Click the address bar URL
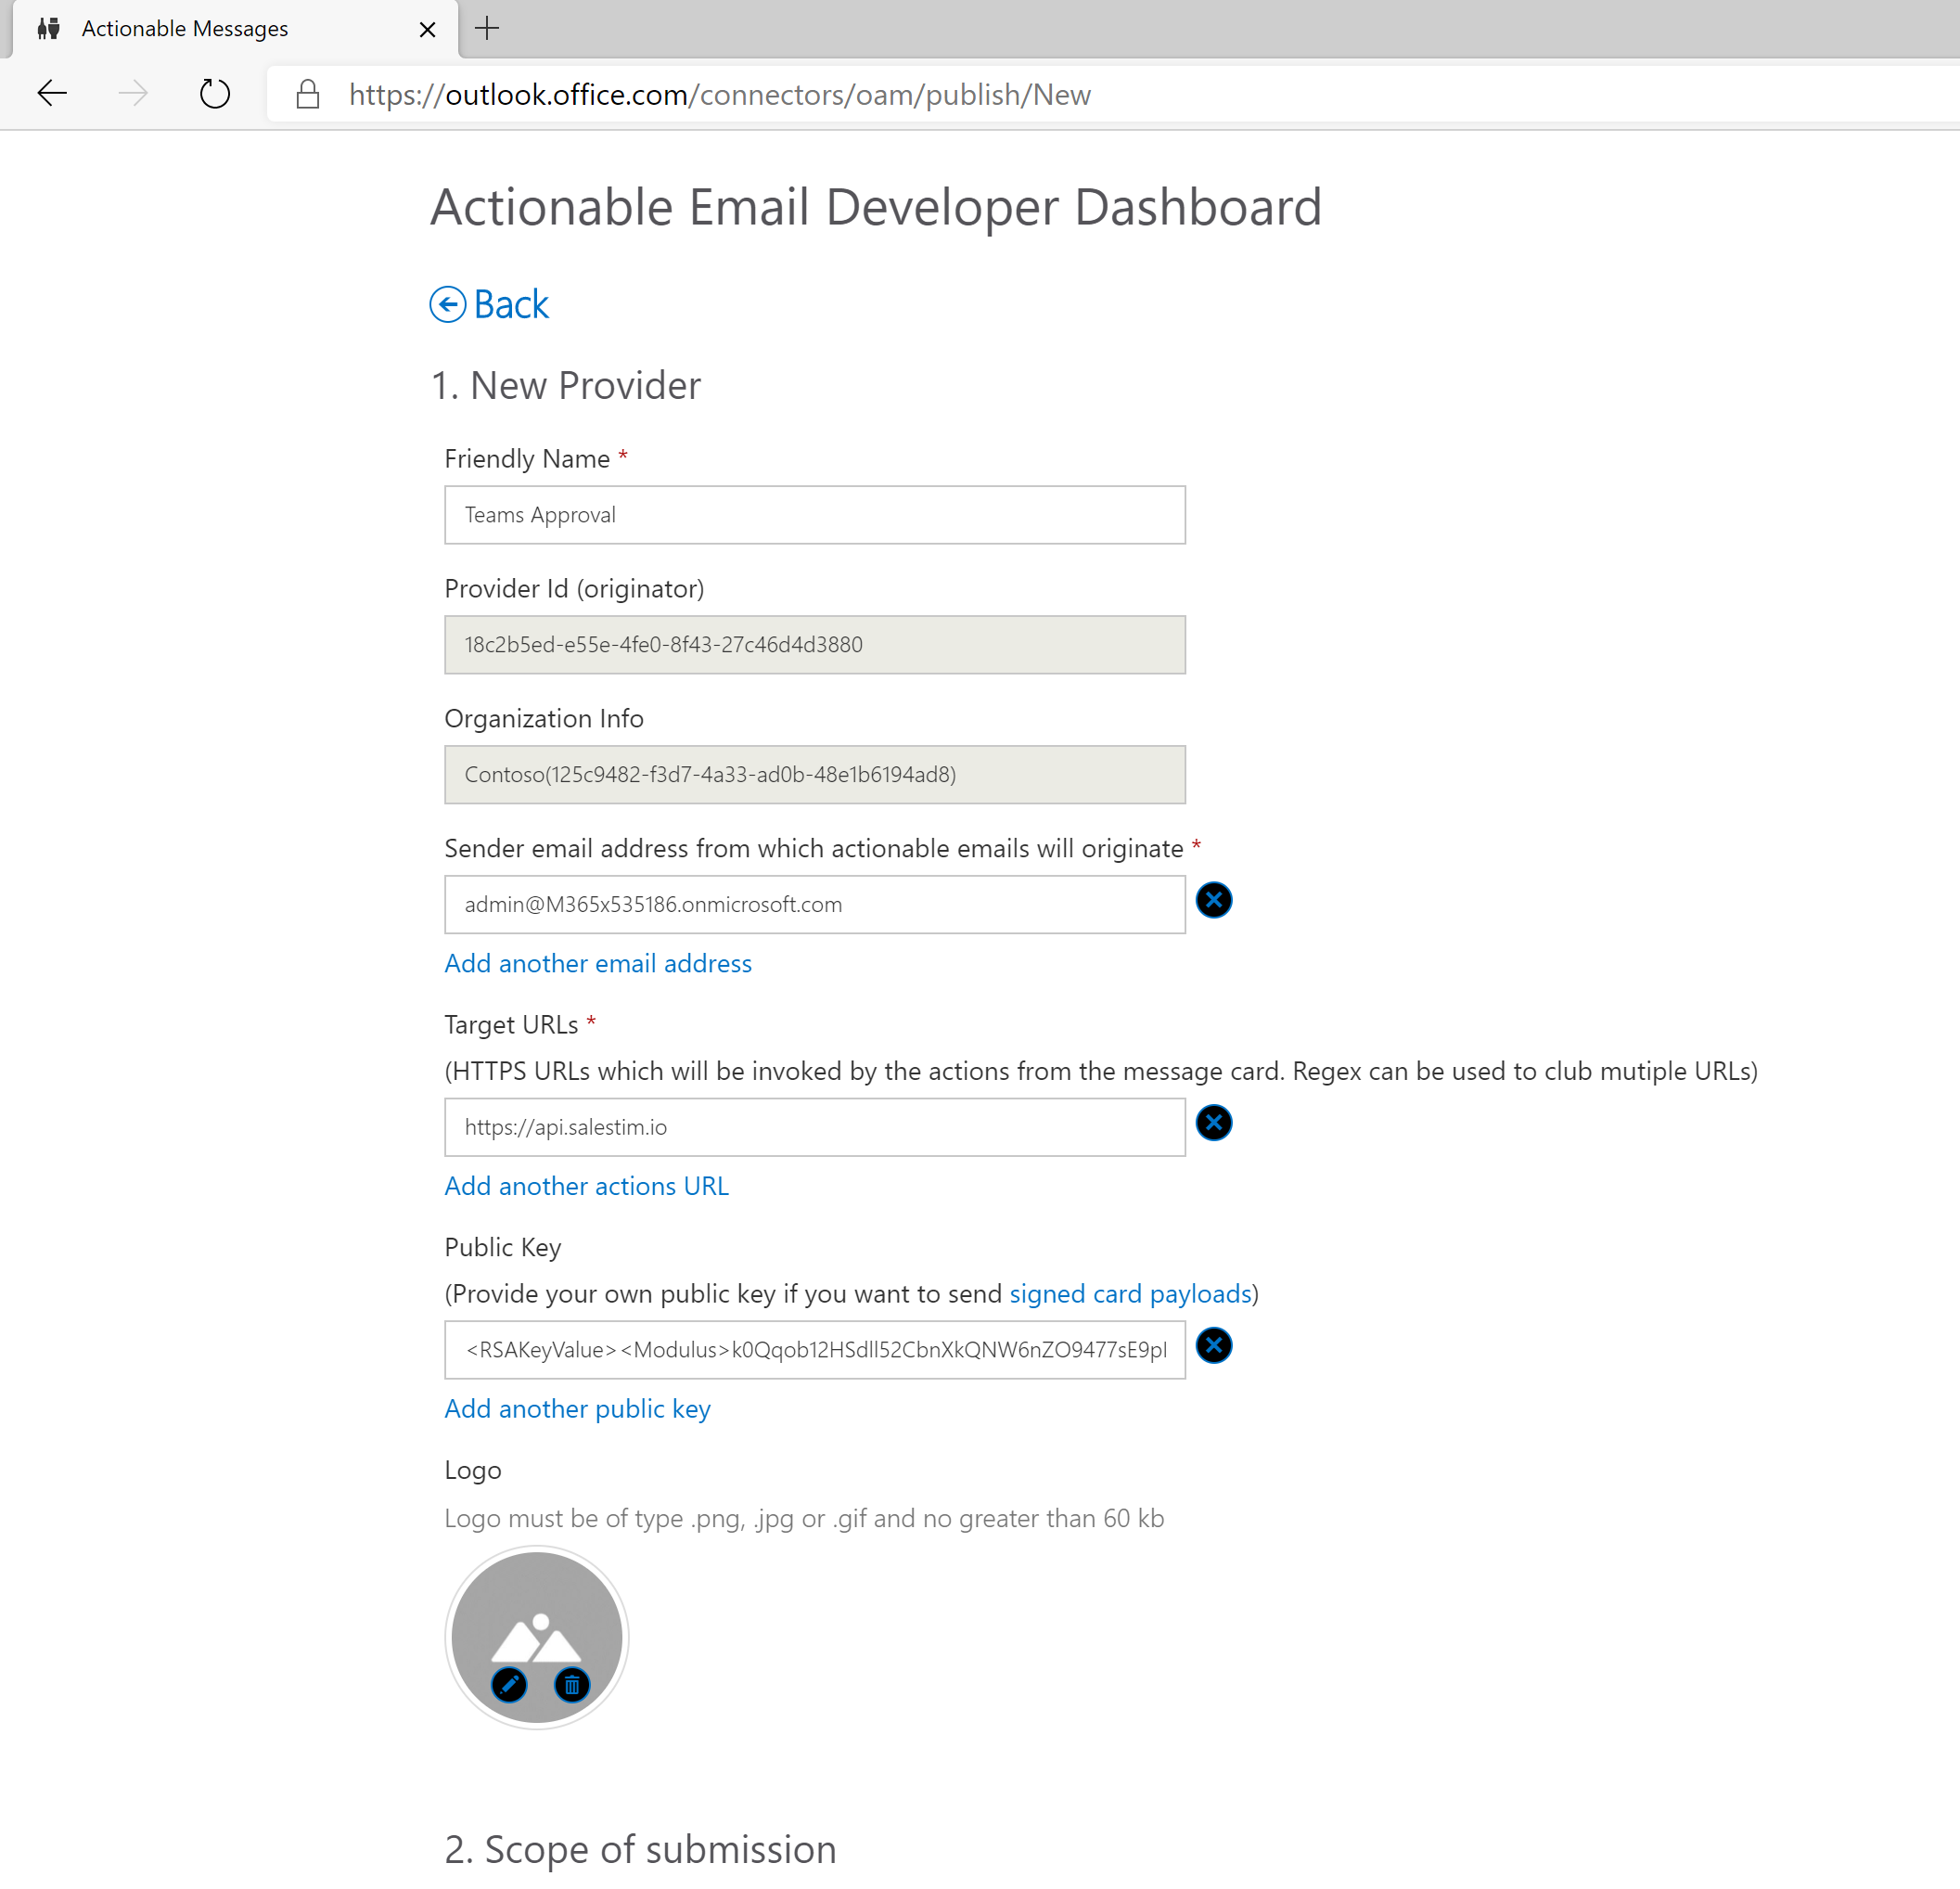The height and width of the screenshot is (1889, 1960). (x=719, y=94)
